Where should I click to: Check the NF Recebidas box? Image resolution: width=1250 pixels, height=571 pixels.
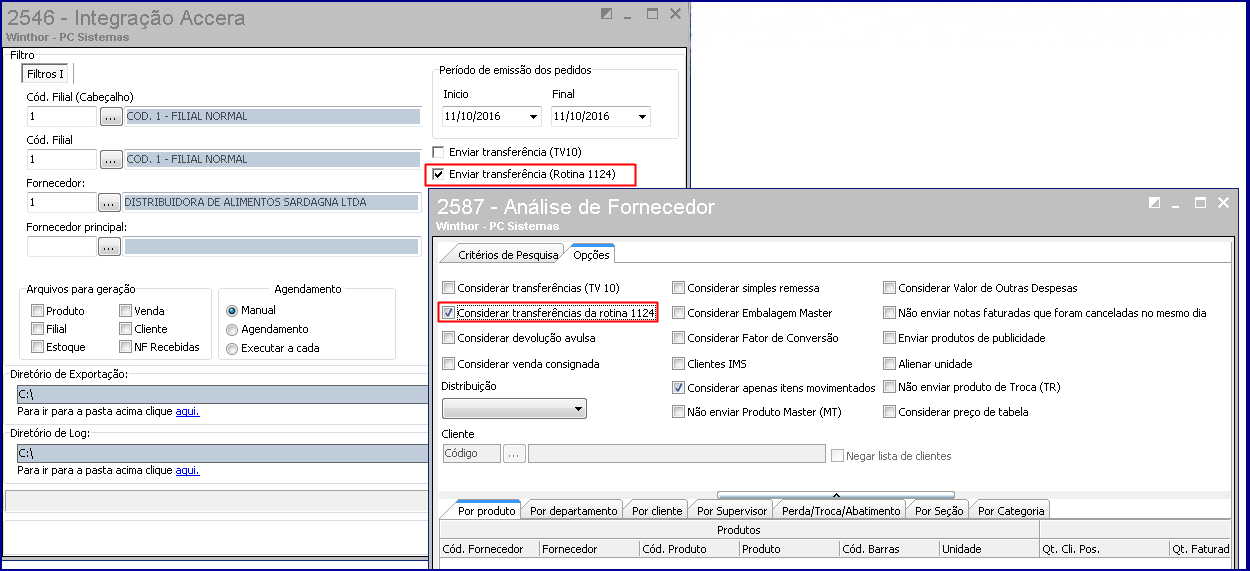coord(125,347)
